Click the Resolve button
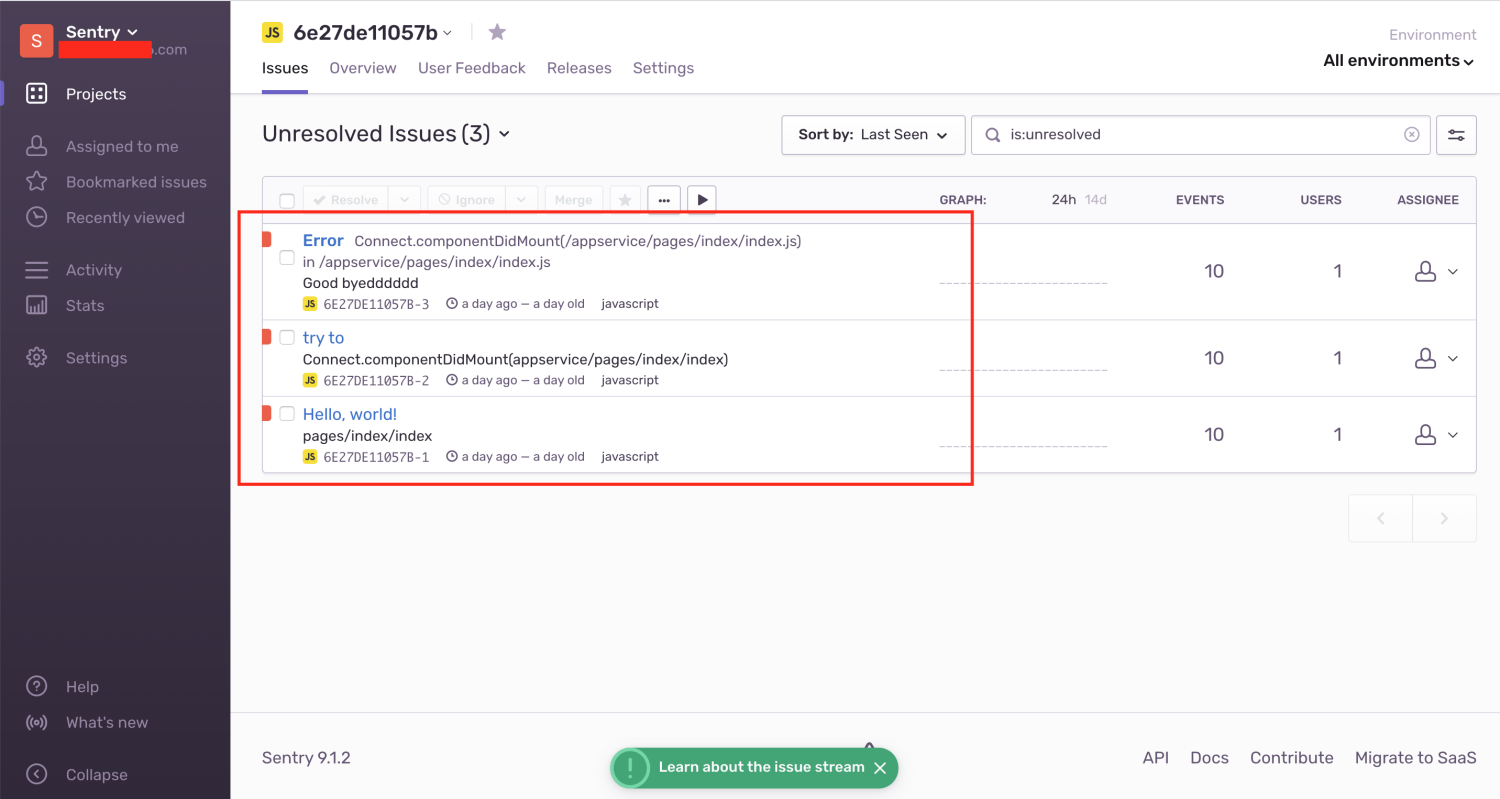 pyautogui.click(x=345, y=200)
